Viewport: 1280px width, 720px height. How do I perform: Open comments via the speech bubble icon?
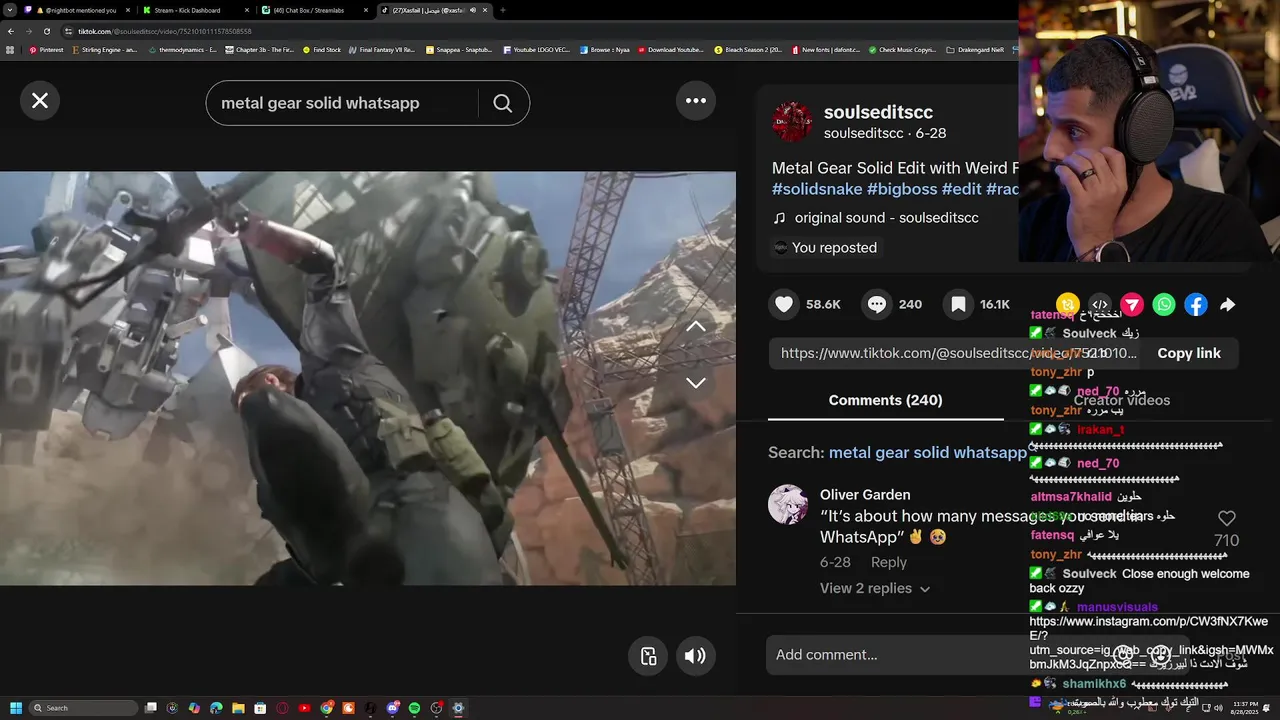click(877, 304)
